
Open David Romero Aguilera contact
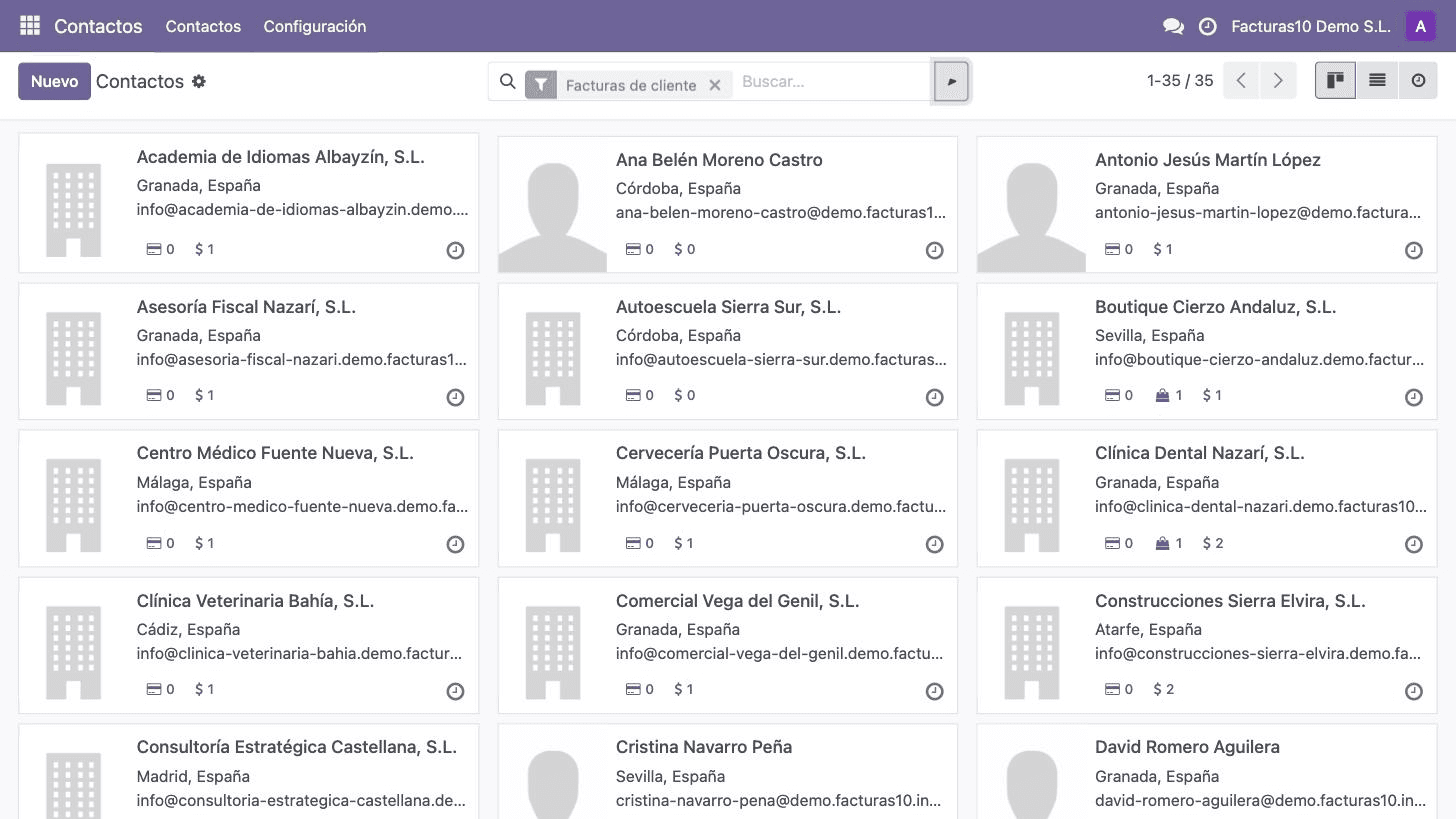click(1207, 772)
